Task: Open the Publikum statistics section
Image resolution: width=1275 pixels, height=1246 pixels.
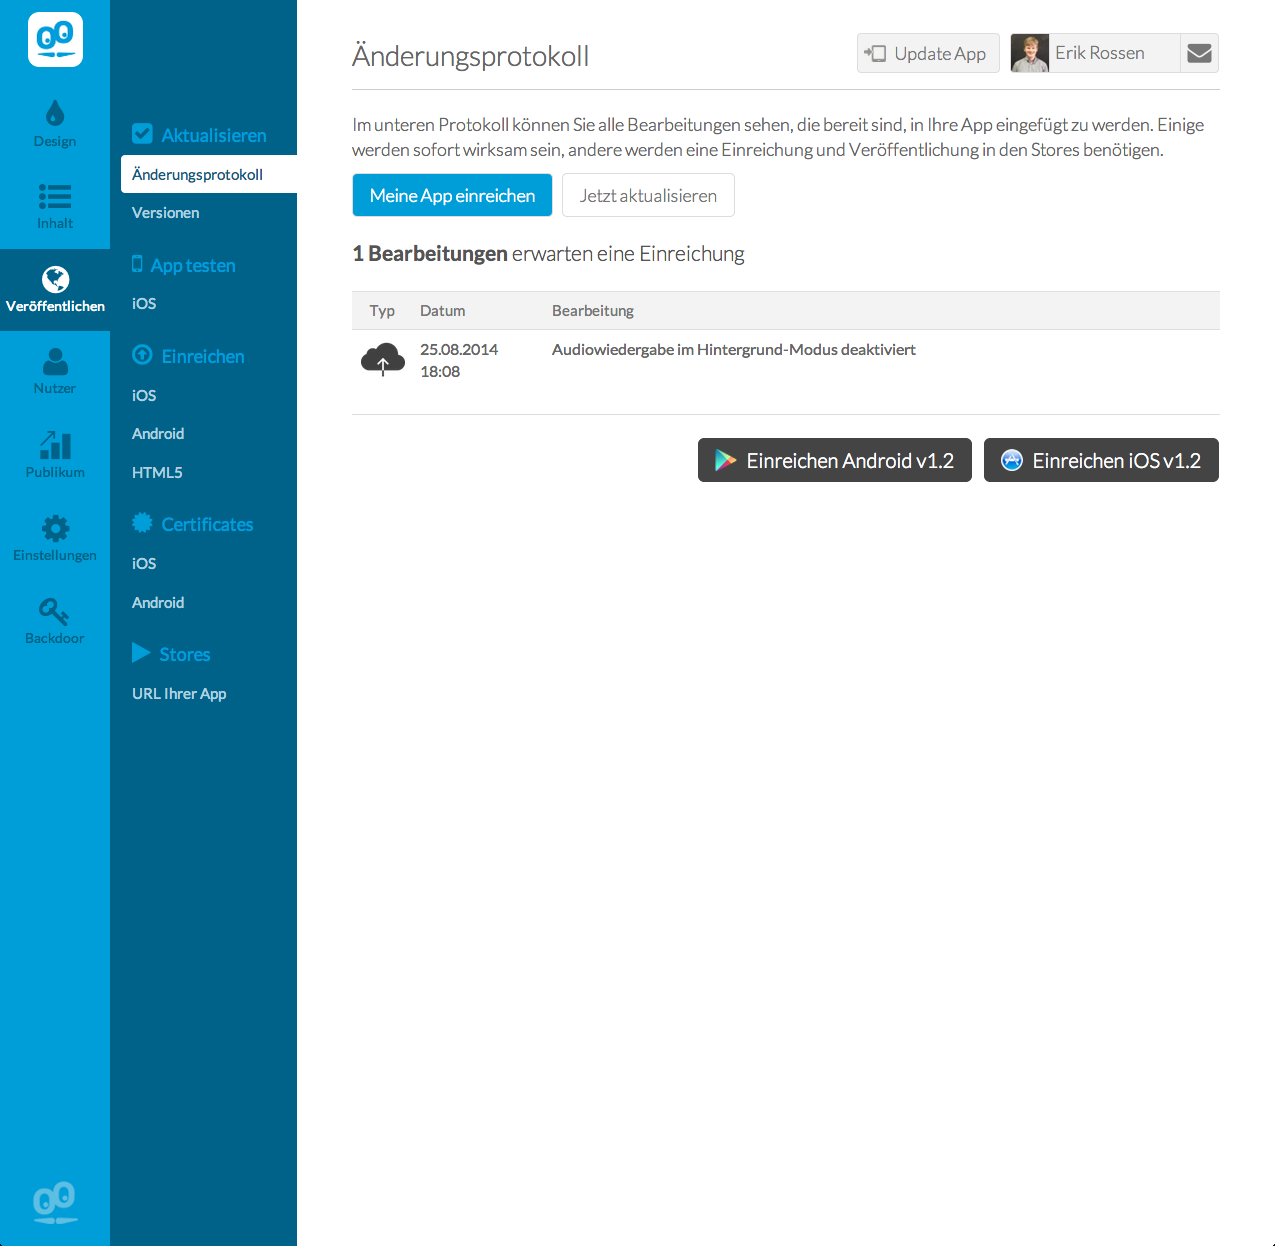Action: click(55, 455)
